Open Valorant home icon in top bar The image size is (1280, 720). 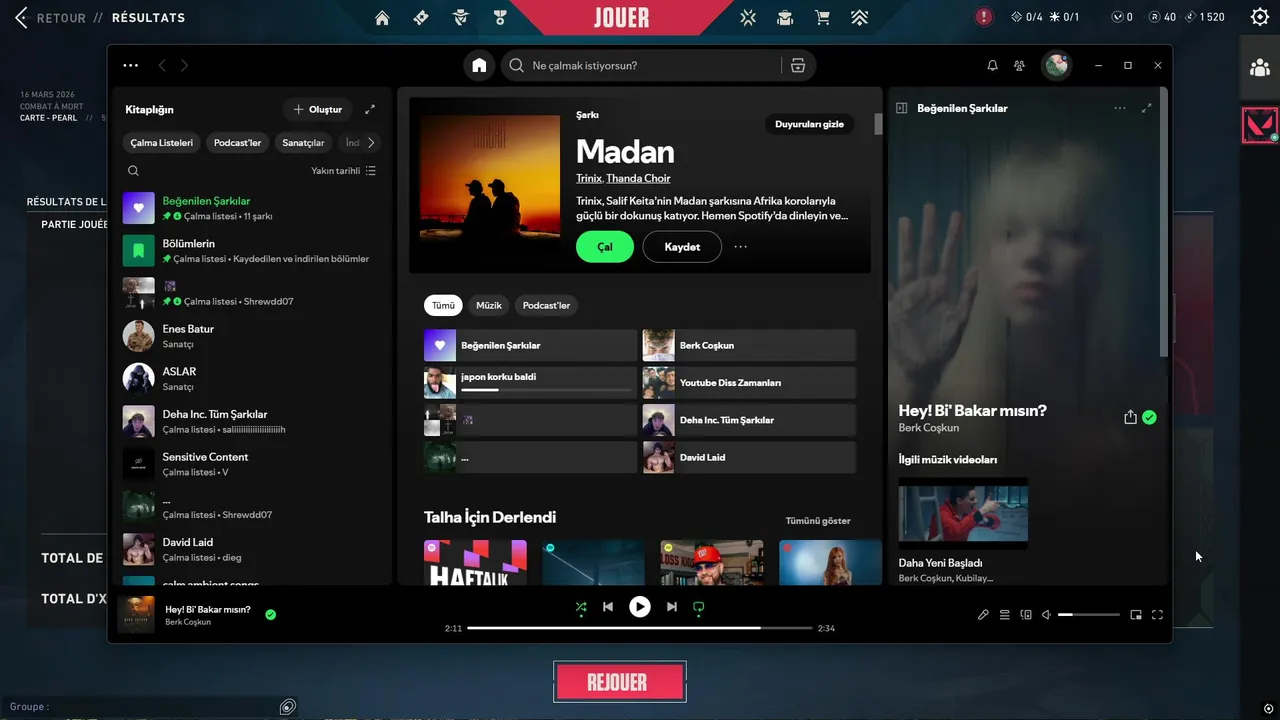tap(382, 17)
